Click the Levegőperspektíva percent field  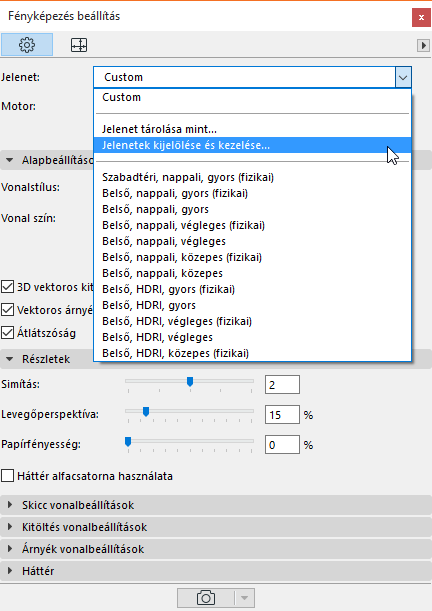coord(282,415)
